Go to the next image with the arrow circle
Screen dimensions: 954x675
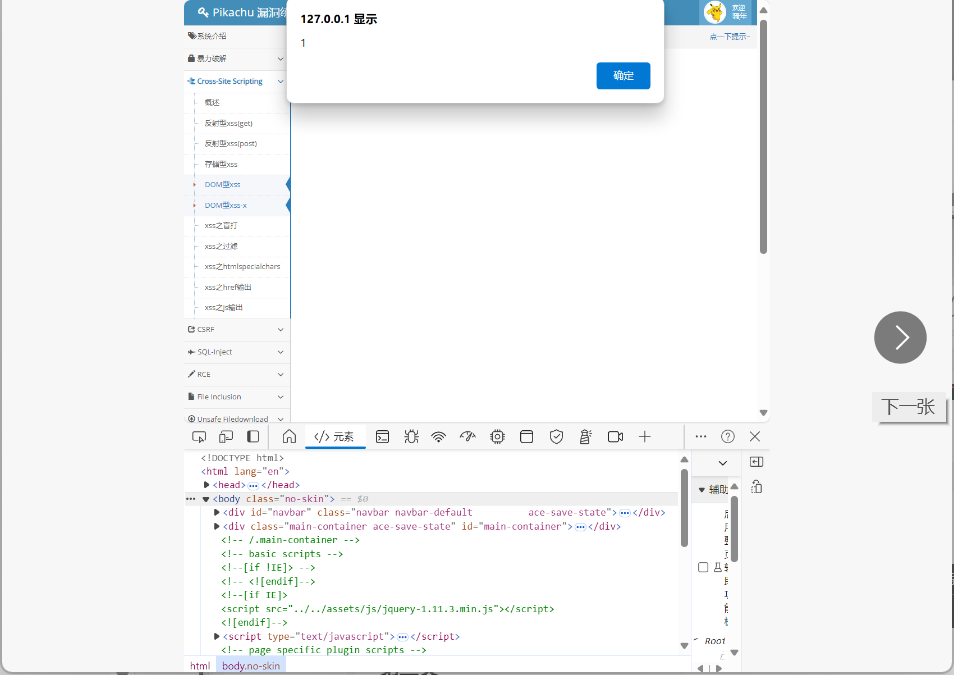(x=900, y=337)
